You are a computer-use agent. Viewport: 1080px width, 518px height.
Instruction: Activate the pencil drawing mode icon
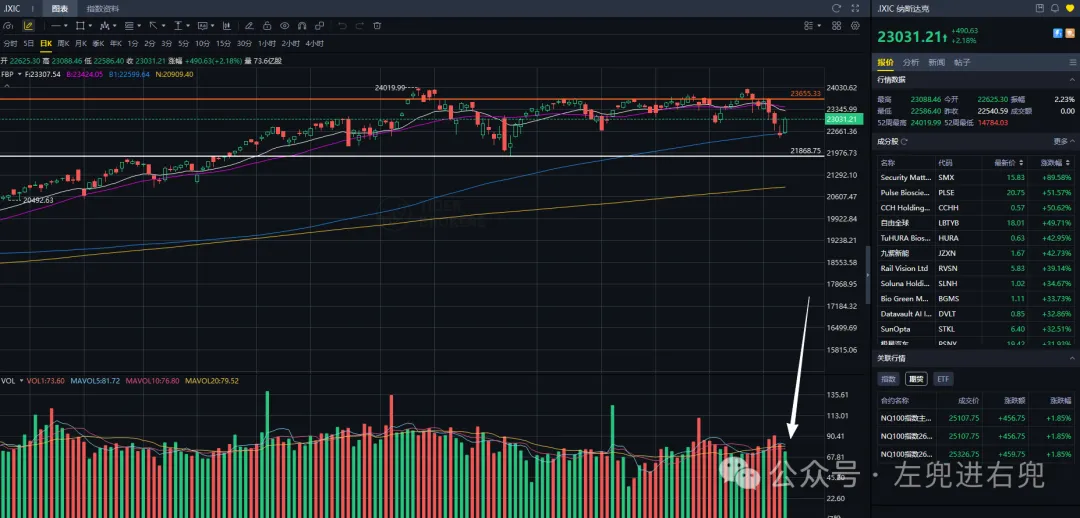tap(28, 25)
